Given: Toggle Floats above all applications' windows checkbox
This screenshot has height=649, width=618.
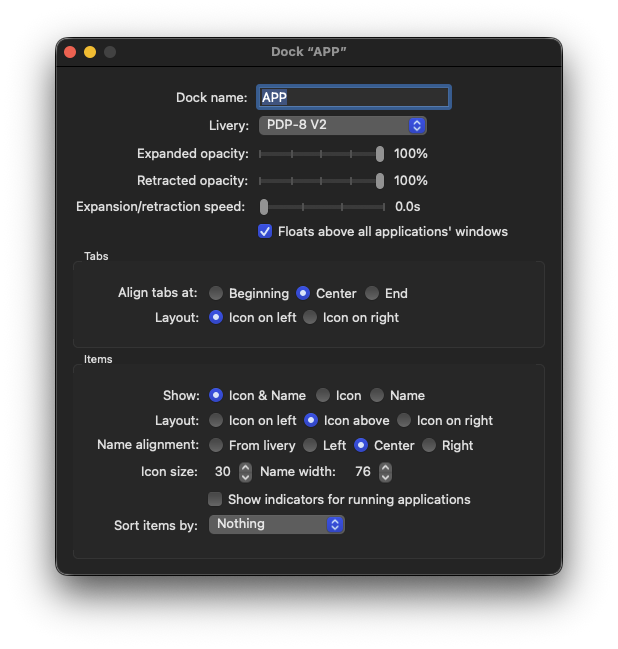Looking at the screenshot, I should coord(265,231).
